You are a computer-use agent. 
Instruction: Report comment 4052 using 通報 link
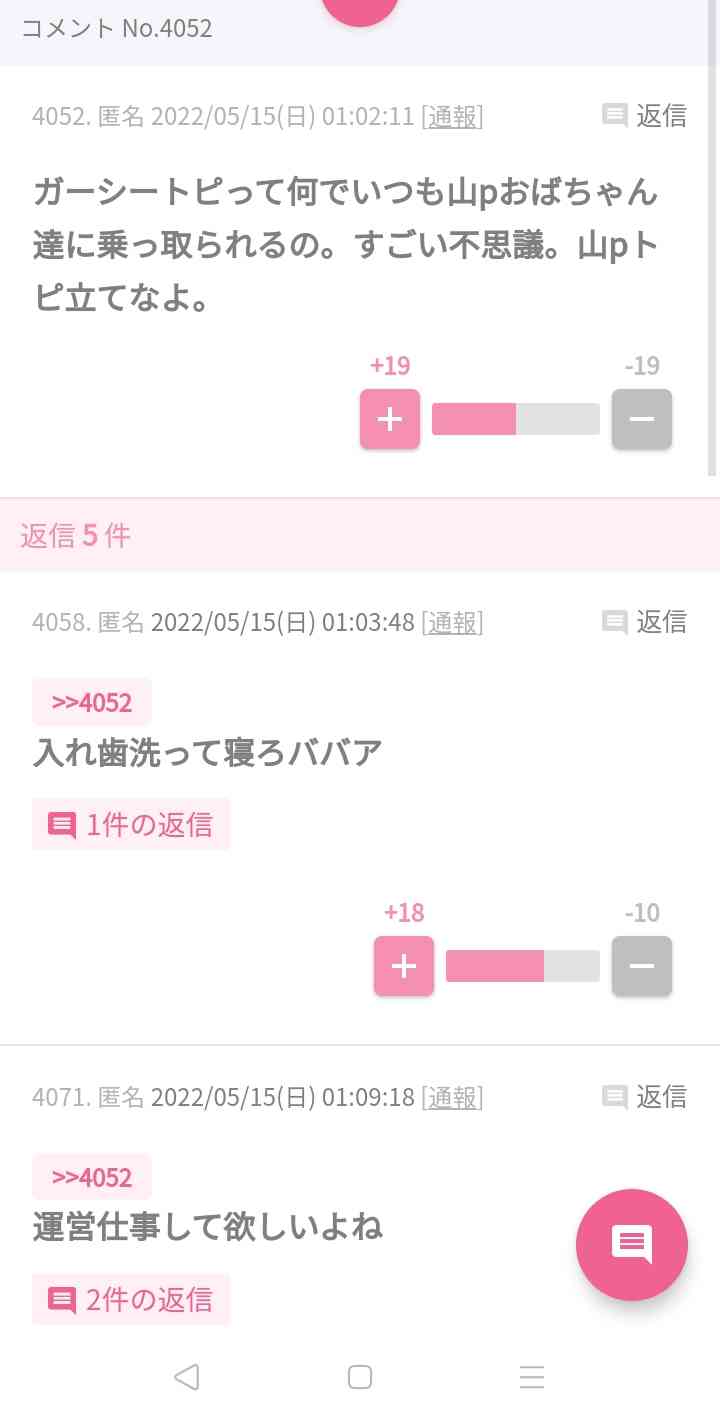click(452, 117)
